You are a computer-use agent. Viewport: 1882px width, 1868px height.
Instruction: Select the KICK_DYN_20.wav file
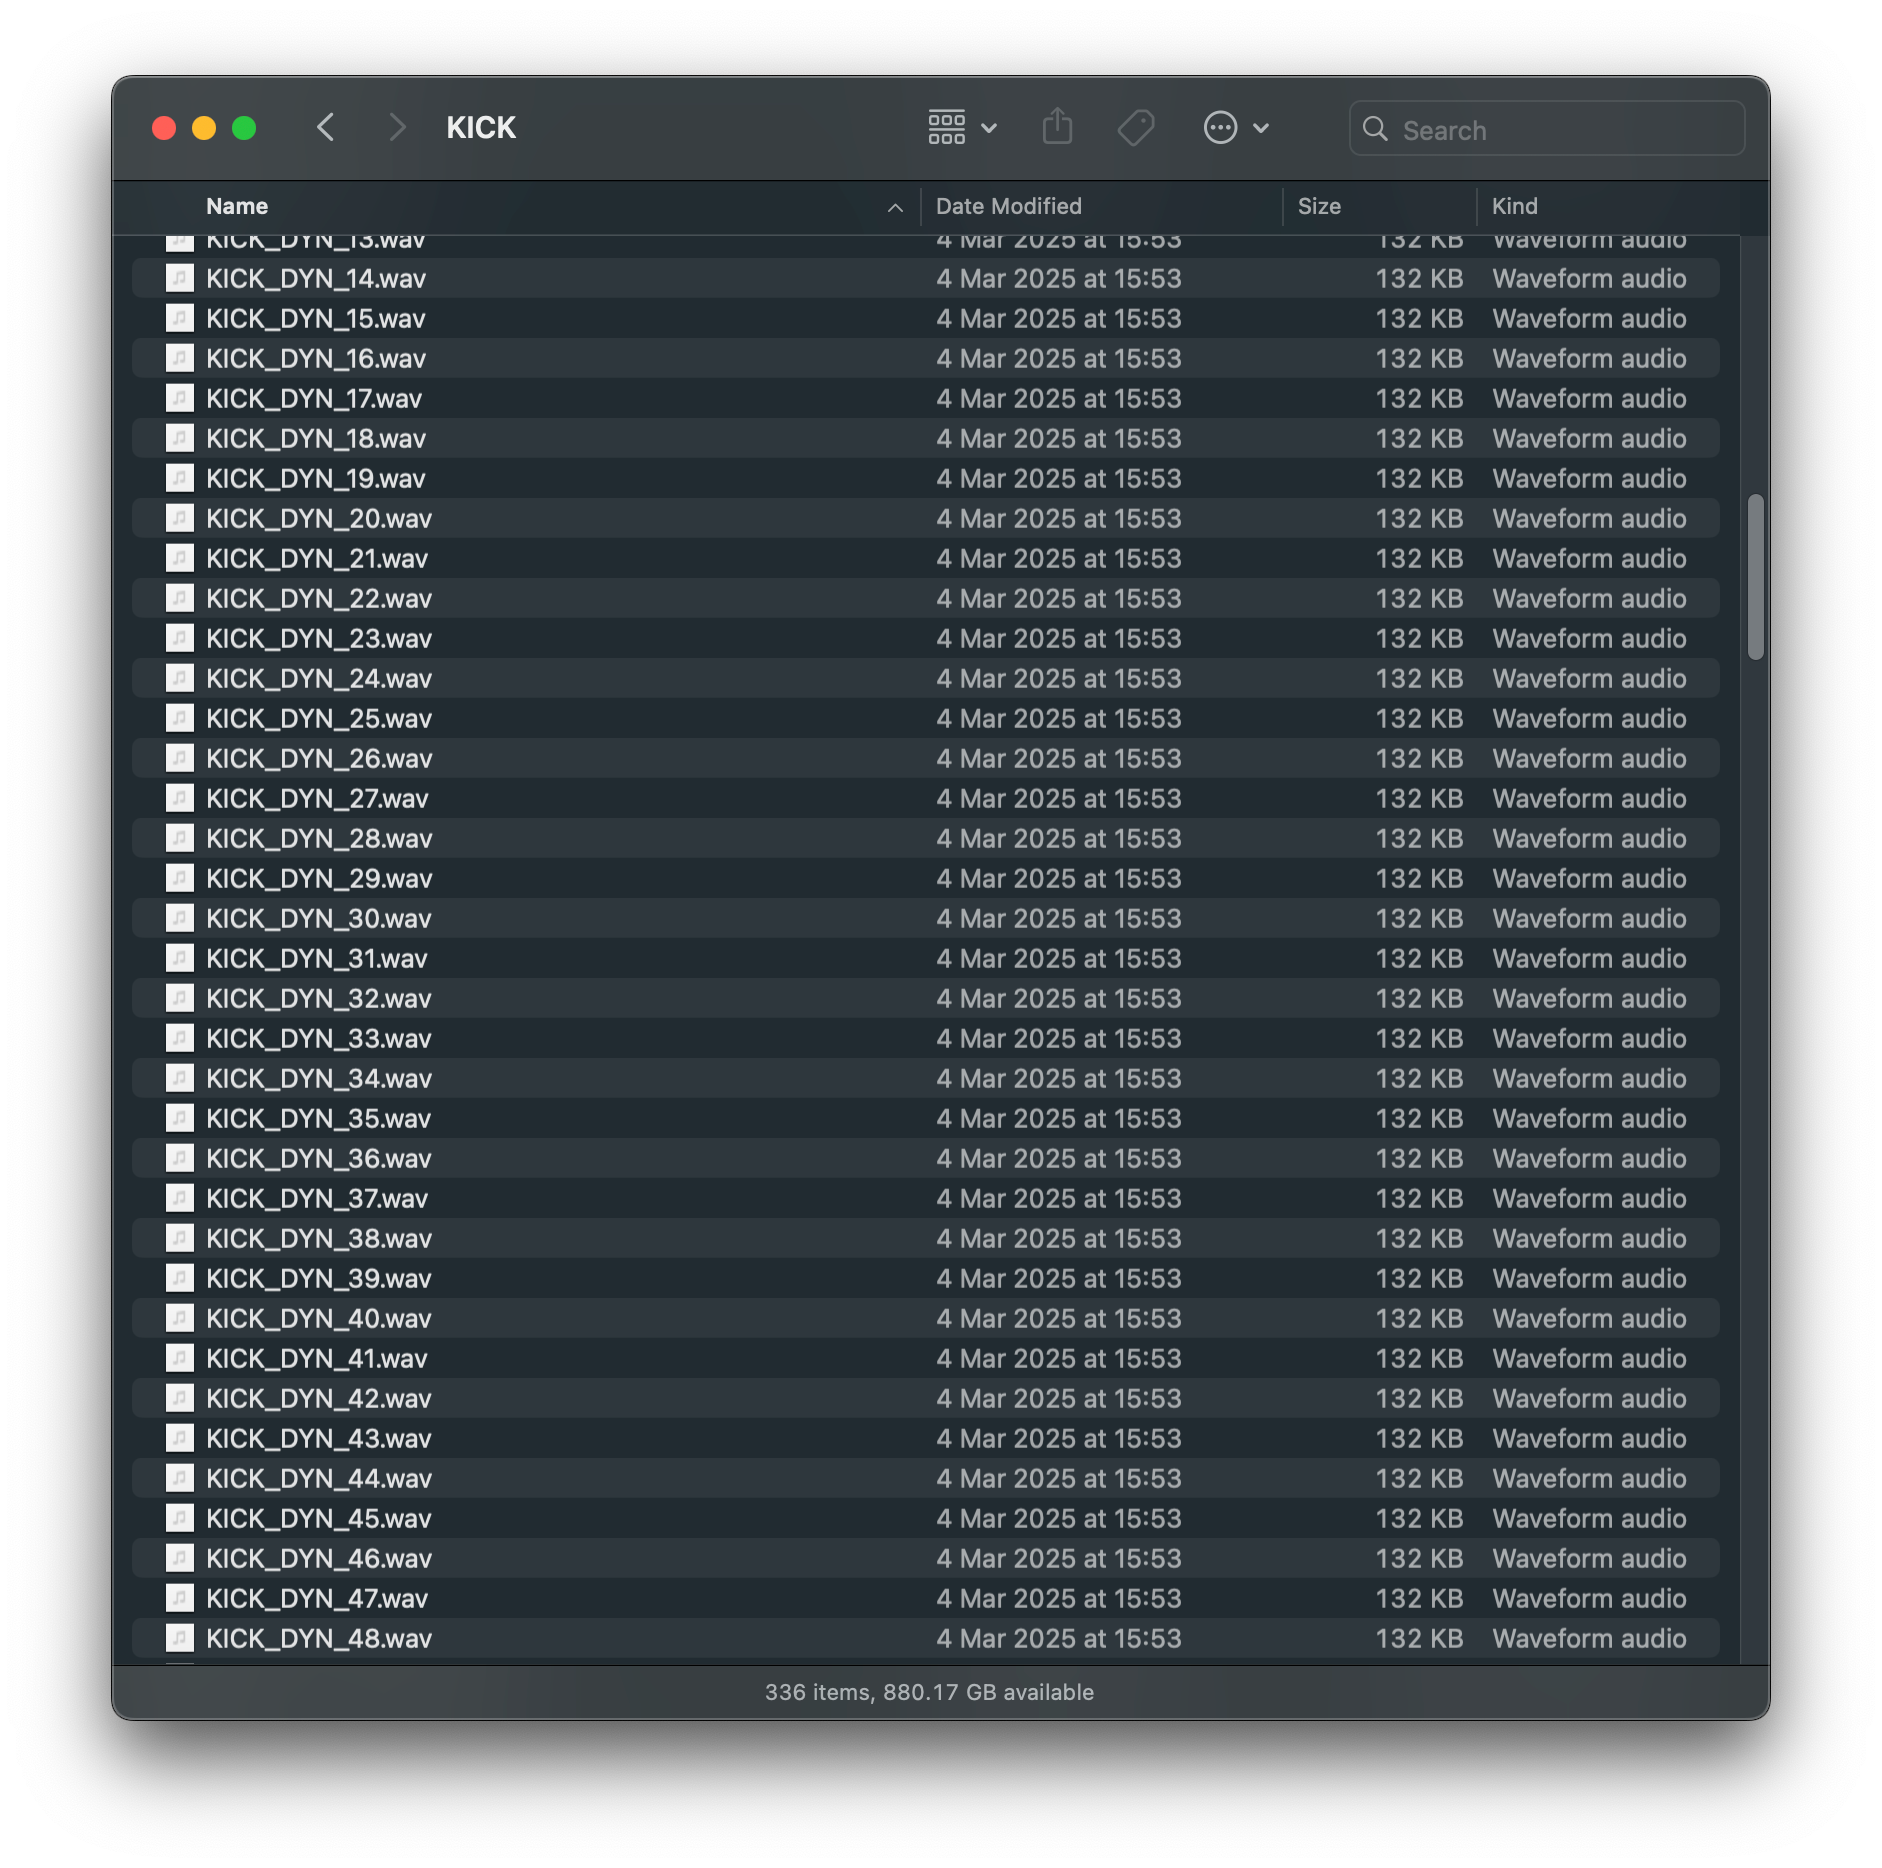pyautogui.click(x=319, y=518)
